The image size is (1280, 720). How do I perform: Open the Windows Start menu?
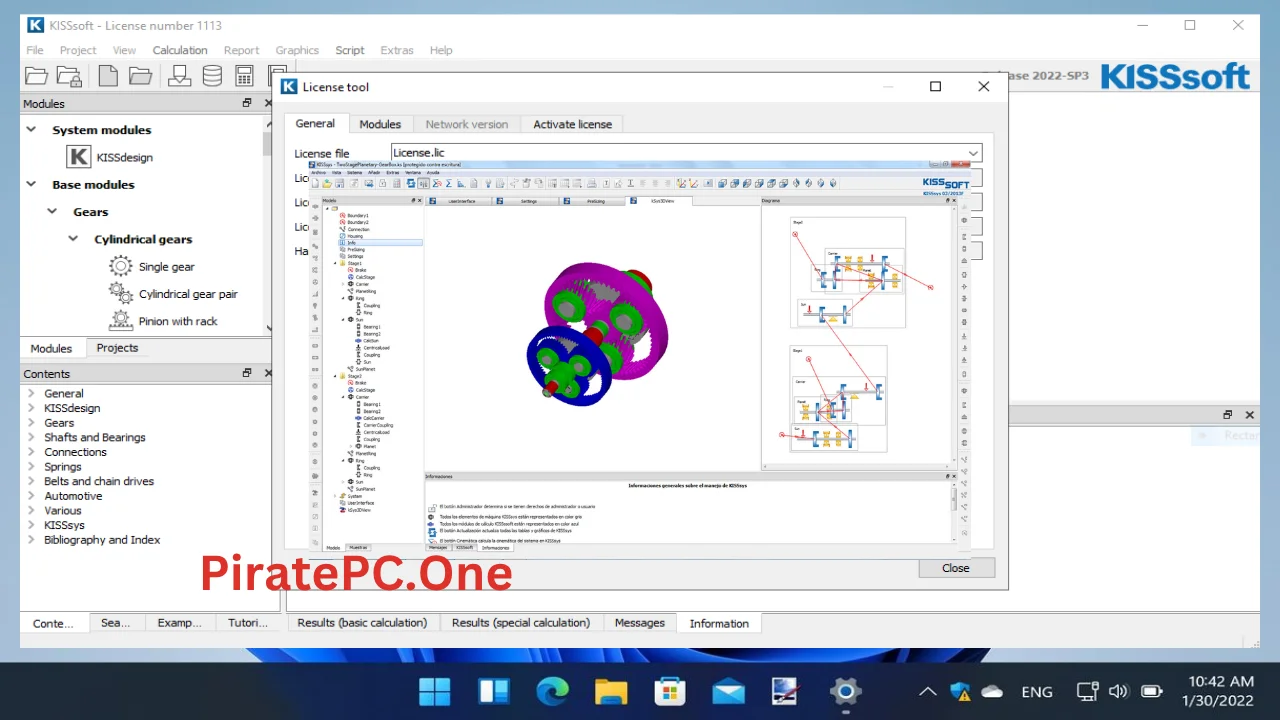coord(435,691)
